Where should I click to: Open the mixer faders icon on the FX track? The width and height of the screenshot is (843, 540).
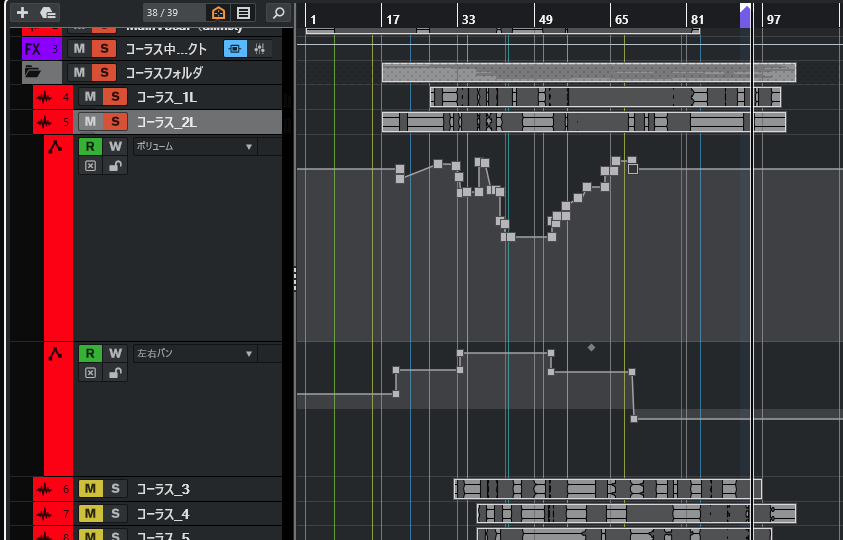pyautogui.click(x=259, y=49)
